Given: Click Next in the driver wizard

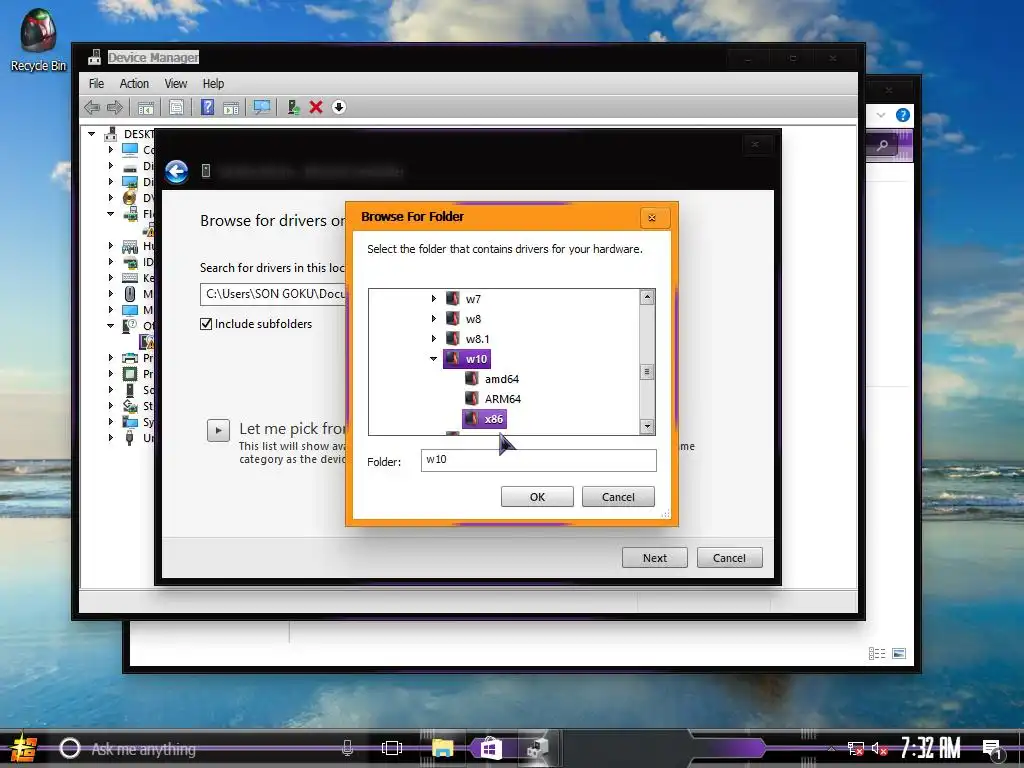Looking at the screenshot, I should (x=654, y=558).
